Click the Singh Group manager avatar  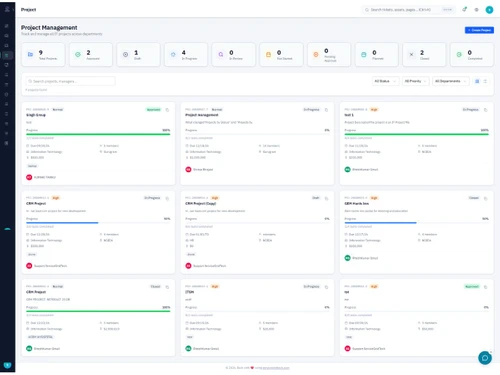tap(29, 177)
